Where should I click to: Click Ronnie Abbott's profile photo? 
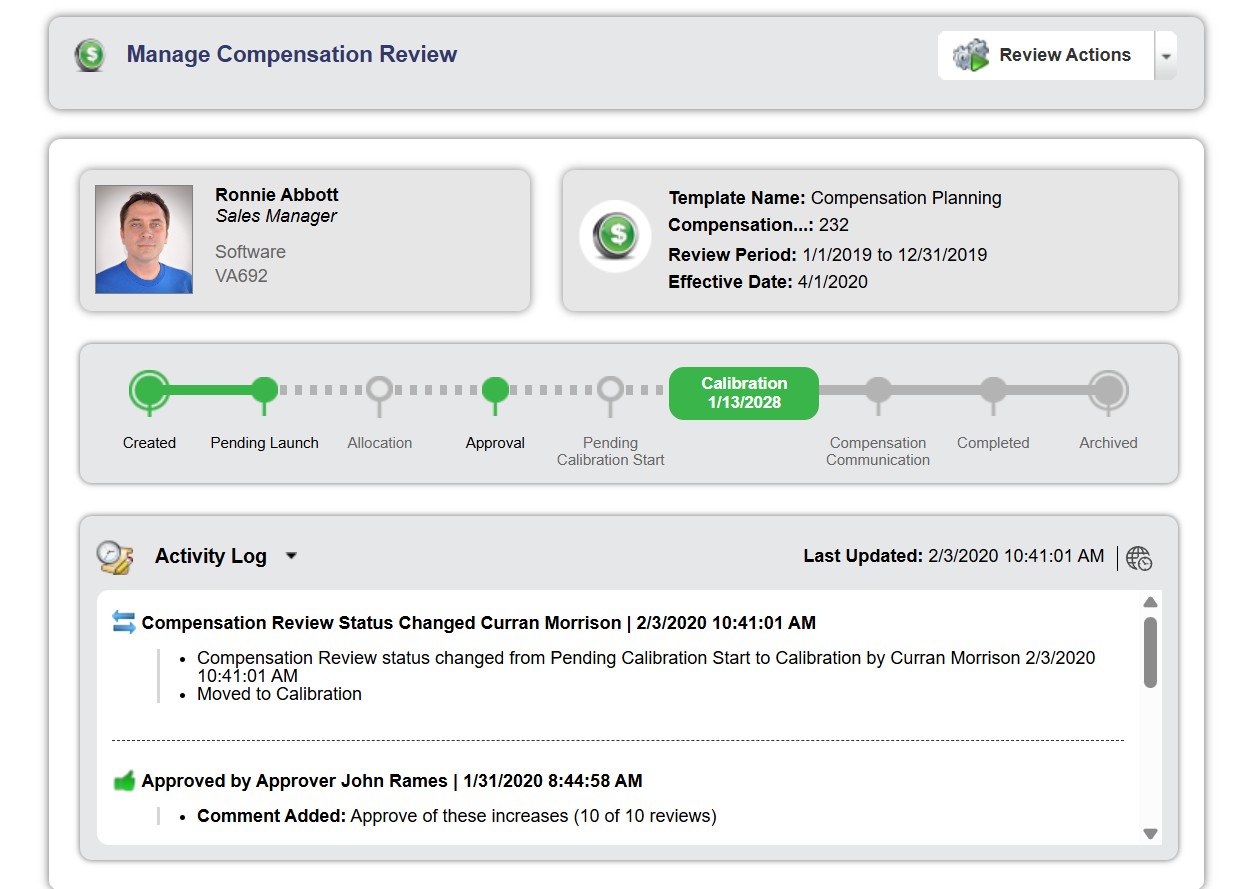(x=143, y=239)
